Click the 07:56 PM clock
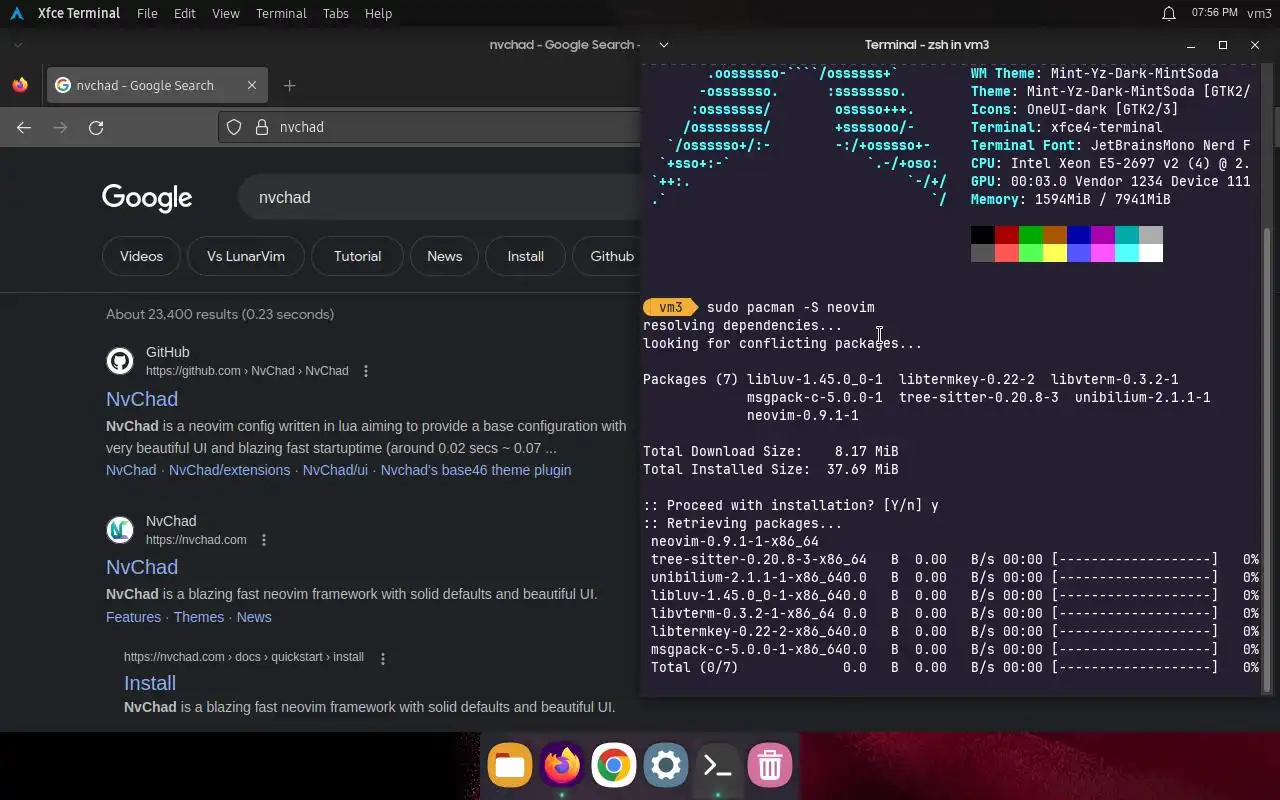Viewport: 1280px width, 800px height. coord(1216,13)
